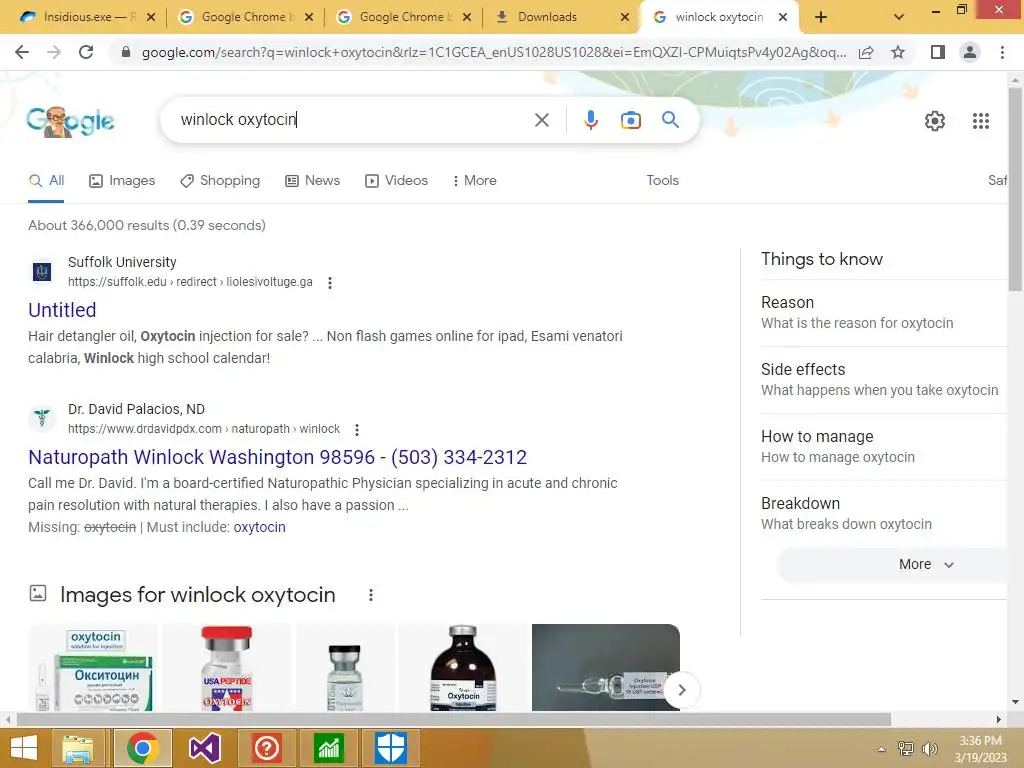Open options for the Suffolk University result
1024x768 pixels.
click(x=330, y=283)
